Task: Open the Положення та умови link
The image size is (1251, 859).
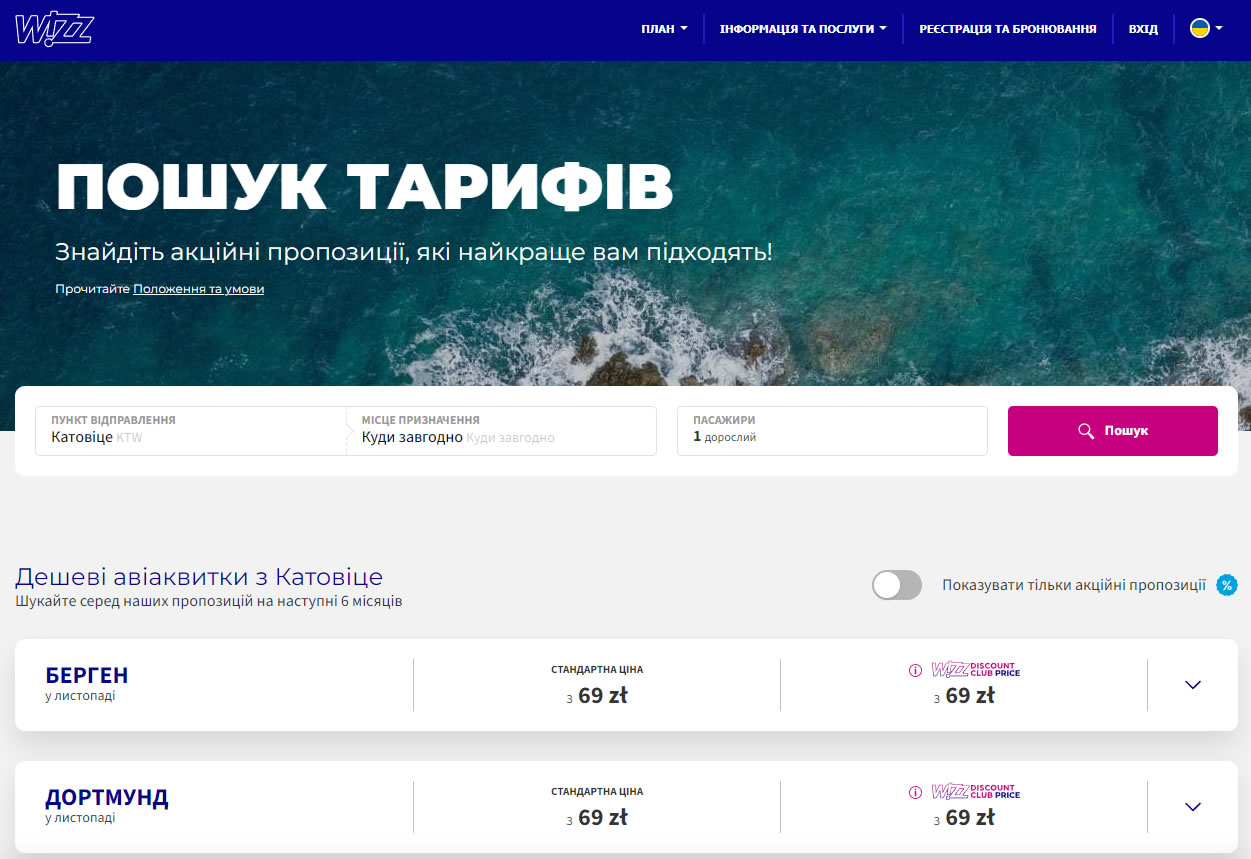Action: click(x=198, y=289)
